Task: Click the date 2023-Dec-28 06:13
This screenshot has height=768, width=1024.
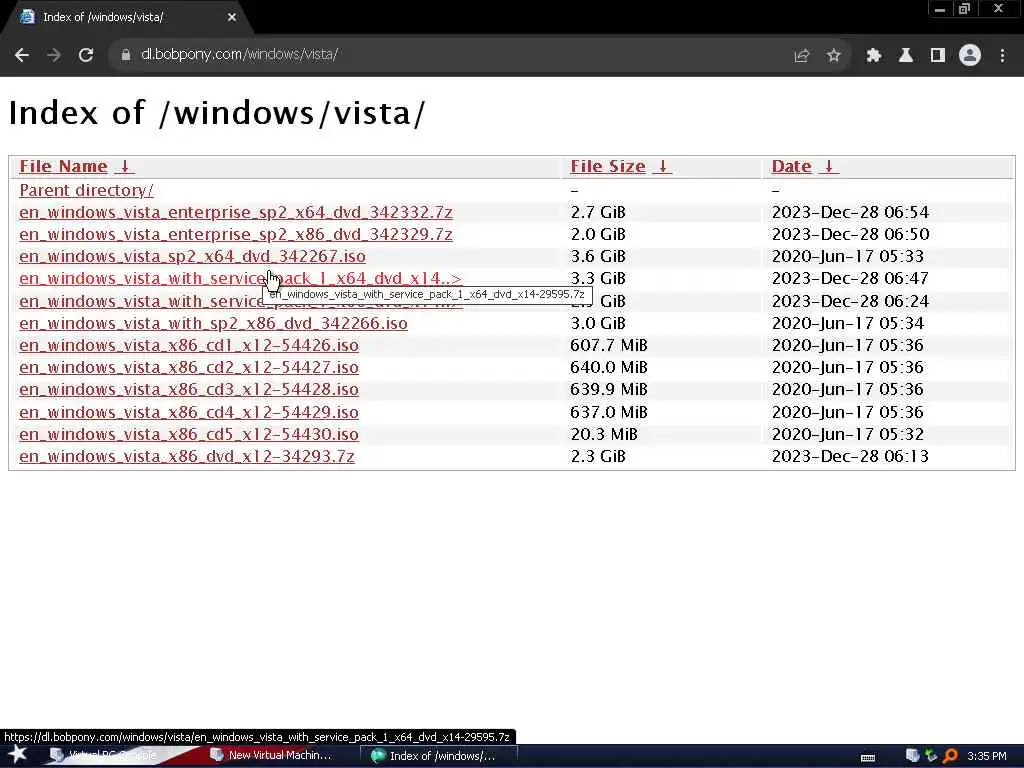Action: [850, 456]
